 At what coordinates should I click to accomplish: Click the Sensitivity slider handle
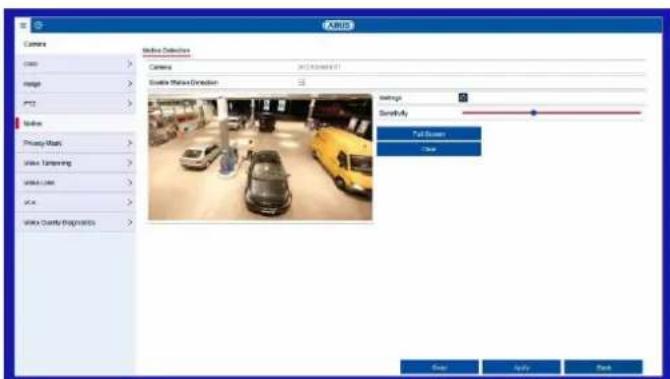(x=533, y=113)
